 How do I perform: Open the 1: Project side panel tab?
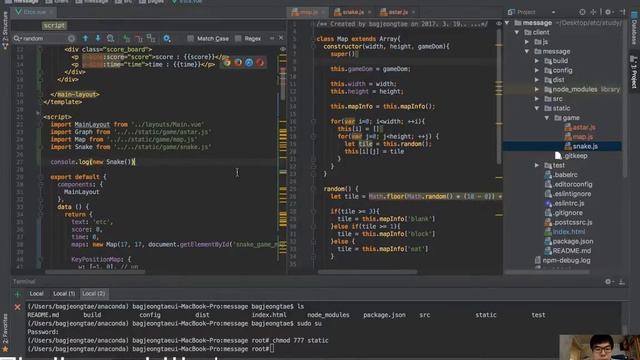click(x=634, y=72)
